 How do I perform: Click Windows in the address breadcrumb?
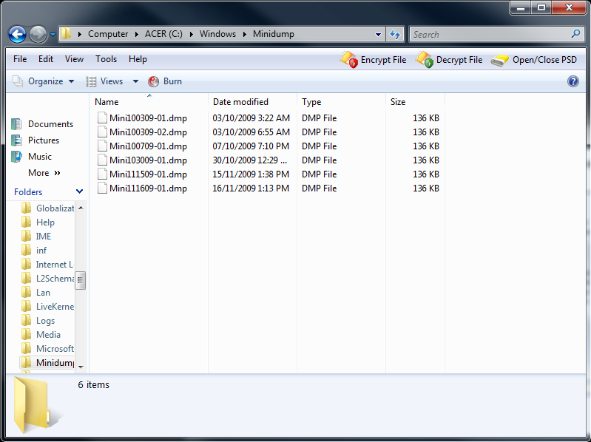pos(217,34)
